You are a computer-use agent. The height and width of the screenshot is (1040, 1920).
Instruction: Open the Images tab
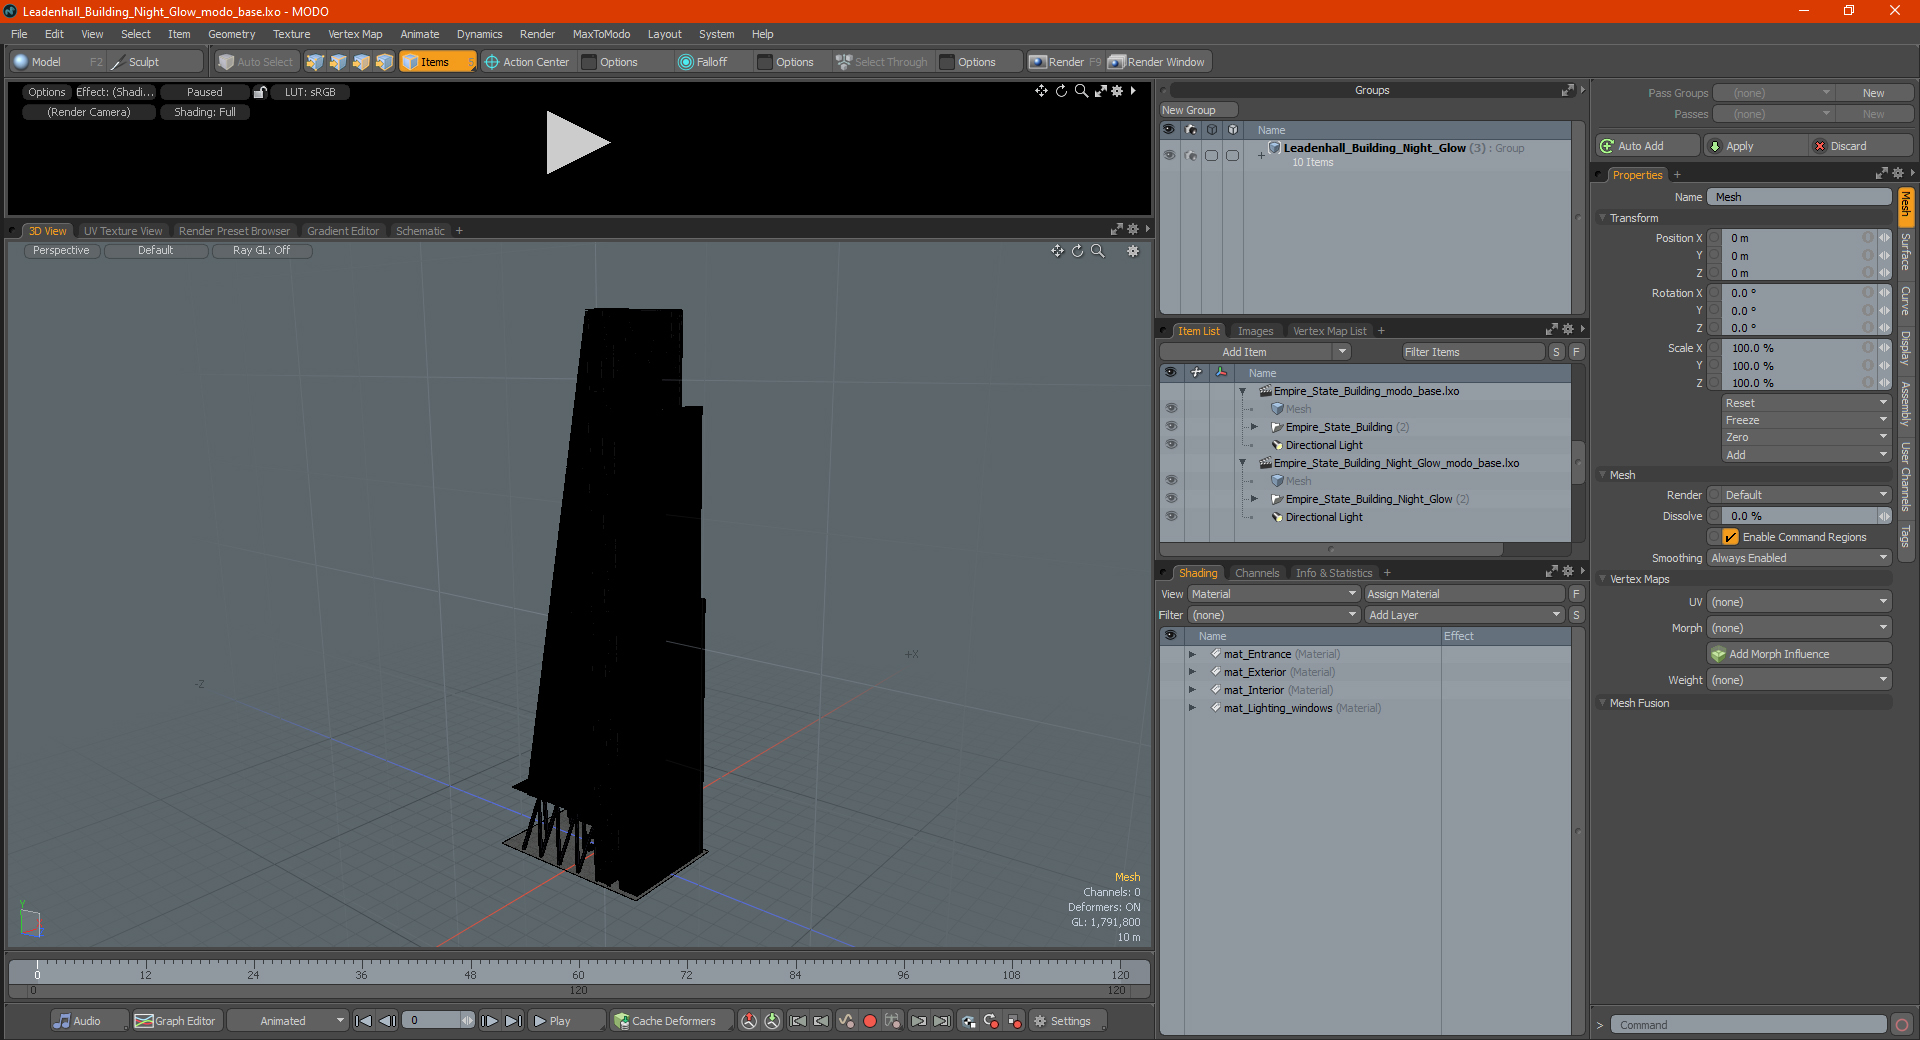(1255, 331)
